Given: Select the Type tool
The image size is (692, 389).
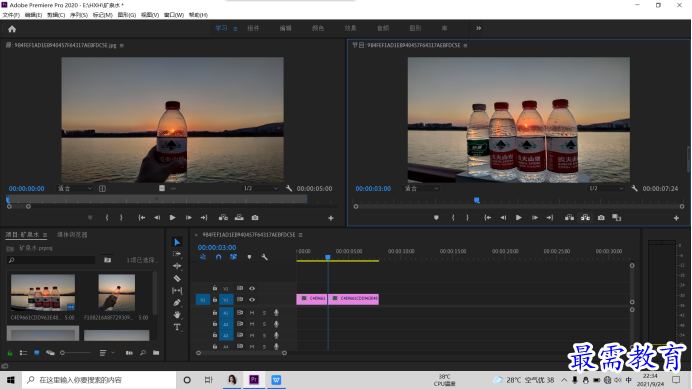Looking at the screenshot, I should click(177, 327).
